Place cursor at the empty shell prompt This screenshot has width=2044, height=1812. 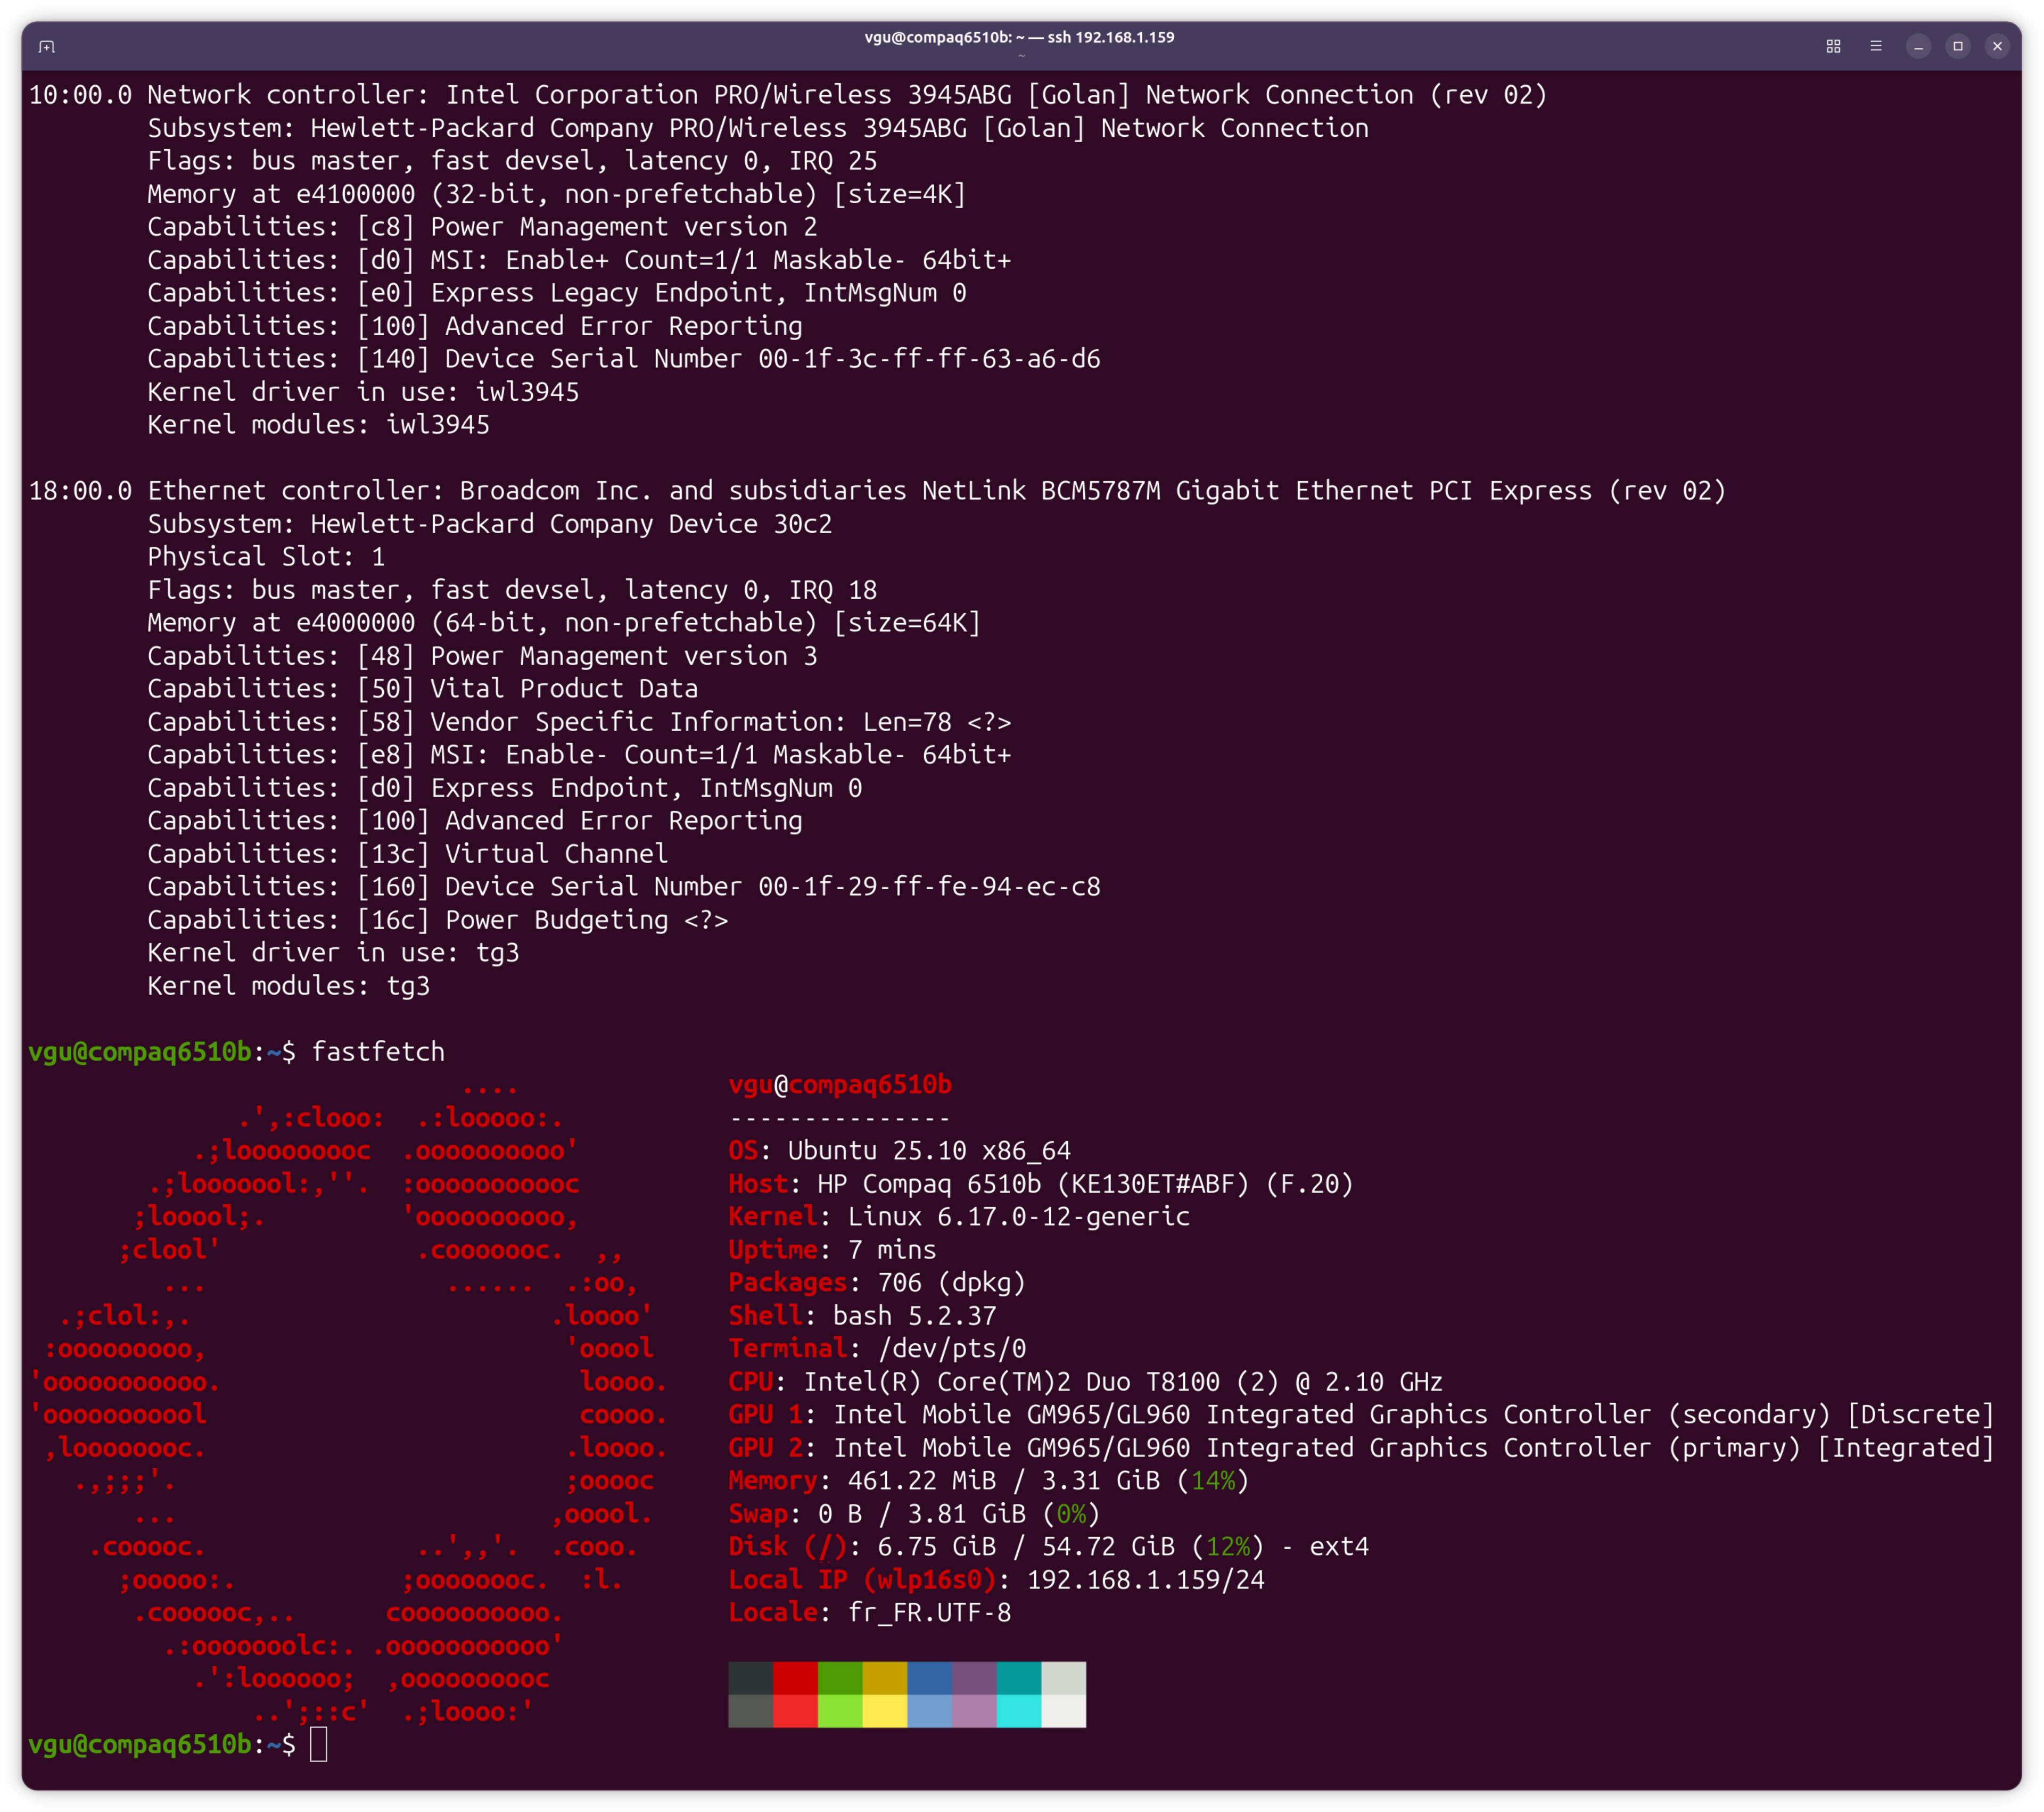pyautogui.click(x=319, y=1744)
